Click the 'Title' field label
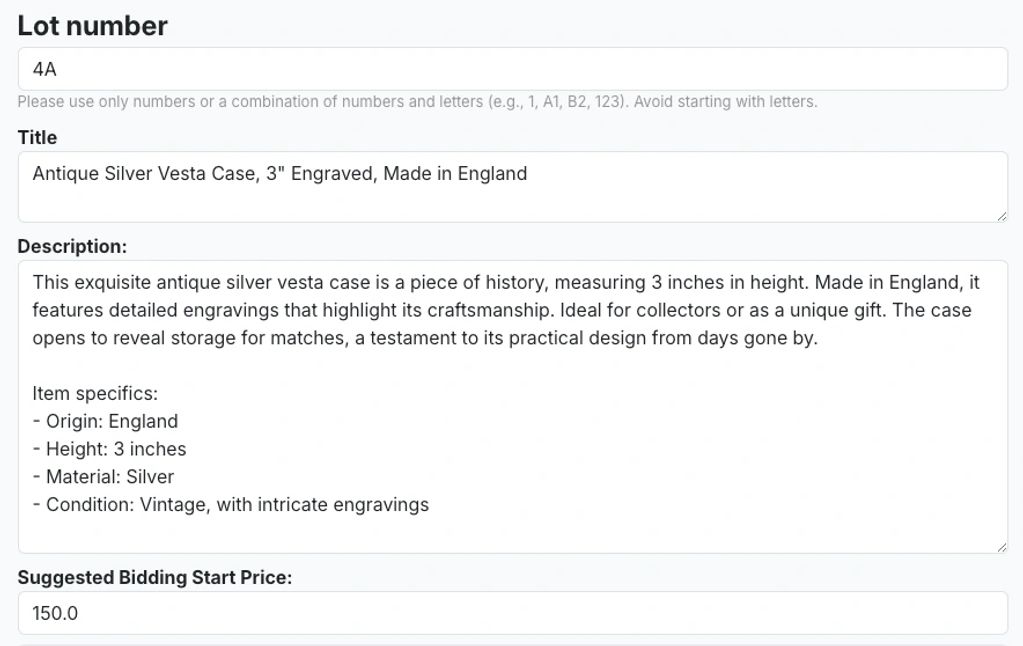1023x646 pixels. (x=37, y=137)
